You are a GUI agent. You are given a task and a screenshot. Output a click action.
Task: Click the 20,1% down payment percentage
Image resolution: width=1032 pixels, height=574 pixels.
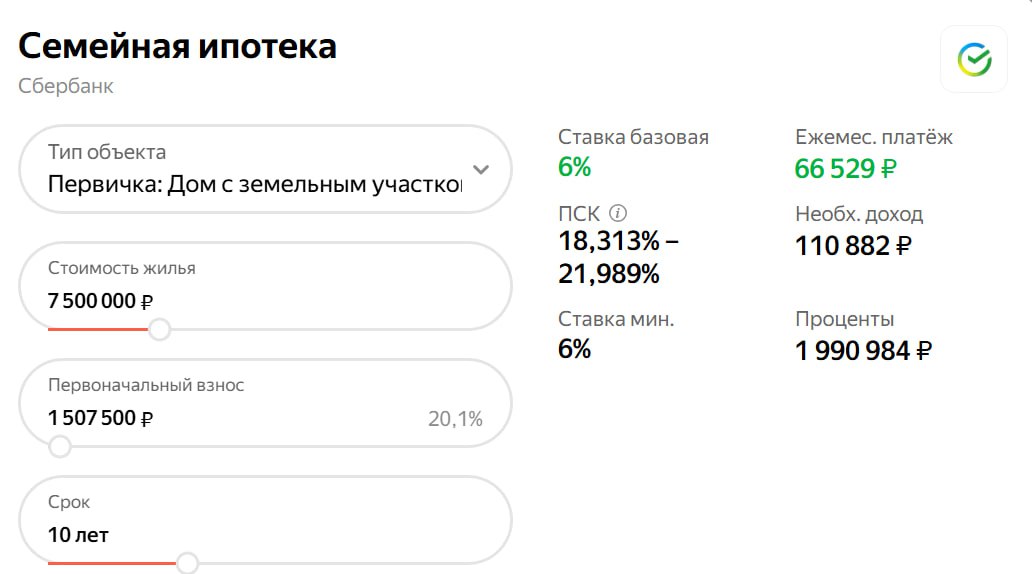[455, 419]
